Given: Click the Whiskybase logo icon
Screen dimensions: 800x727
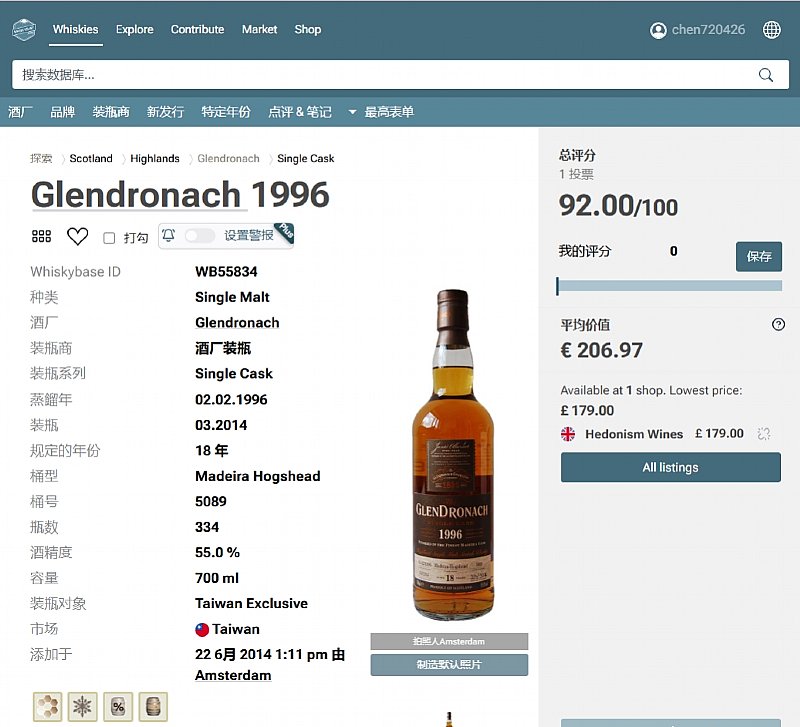Looking at the screenshot, I should click(x=24, y=30).
